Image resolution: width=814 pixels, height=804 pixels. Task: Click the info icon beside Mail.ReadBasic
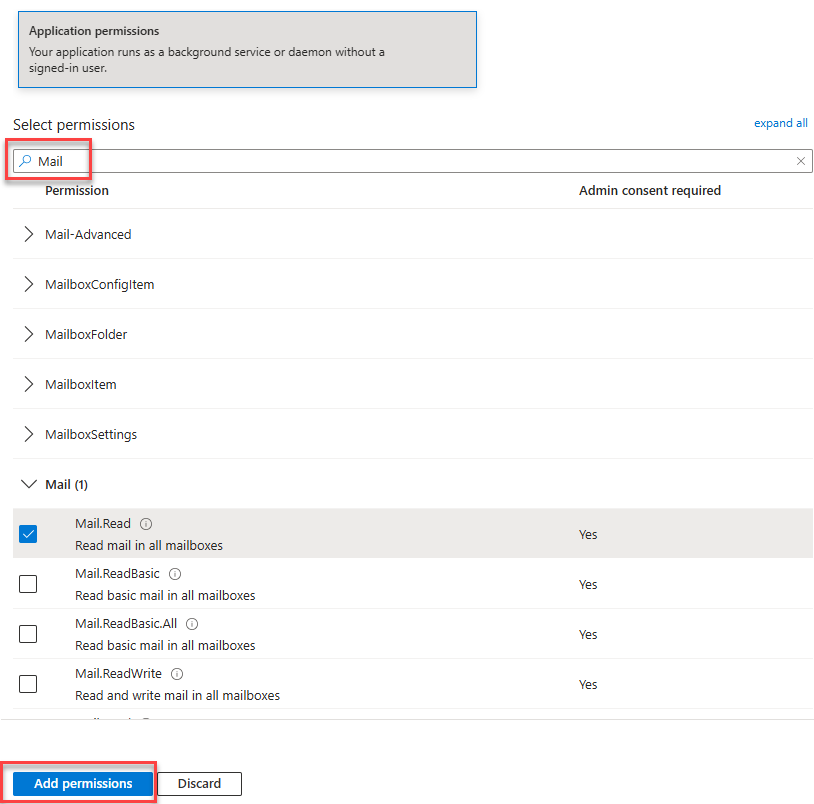point(175,574)
